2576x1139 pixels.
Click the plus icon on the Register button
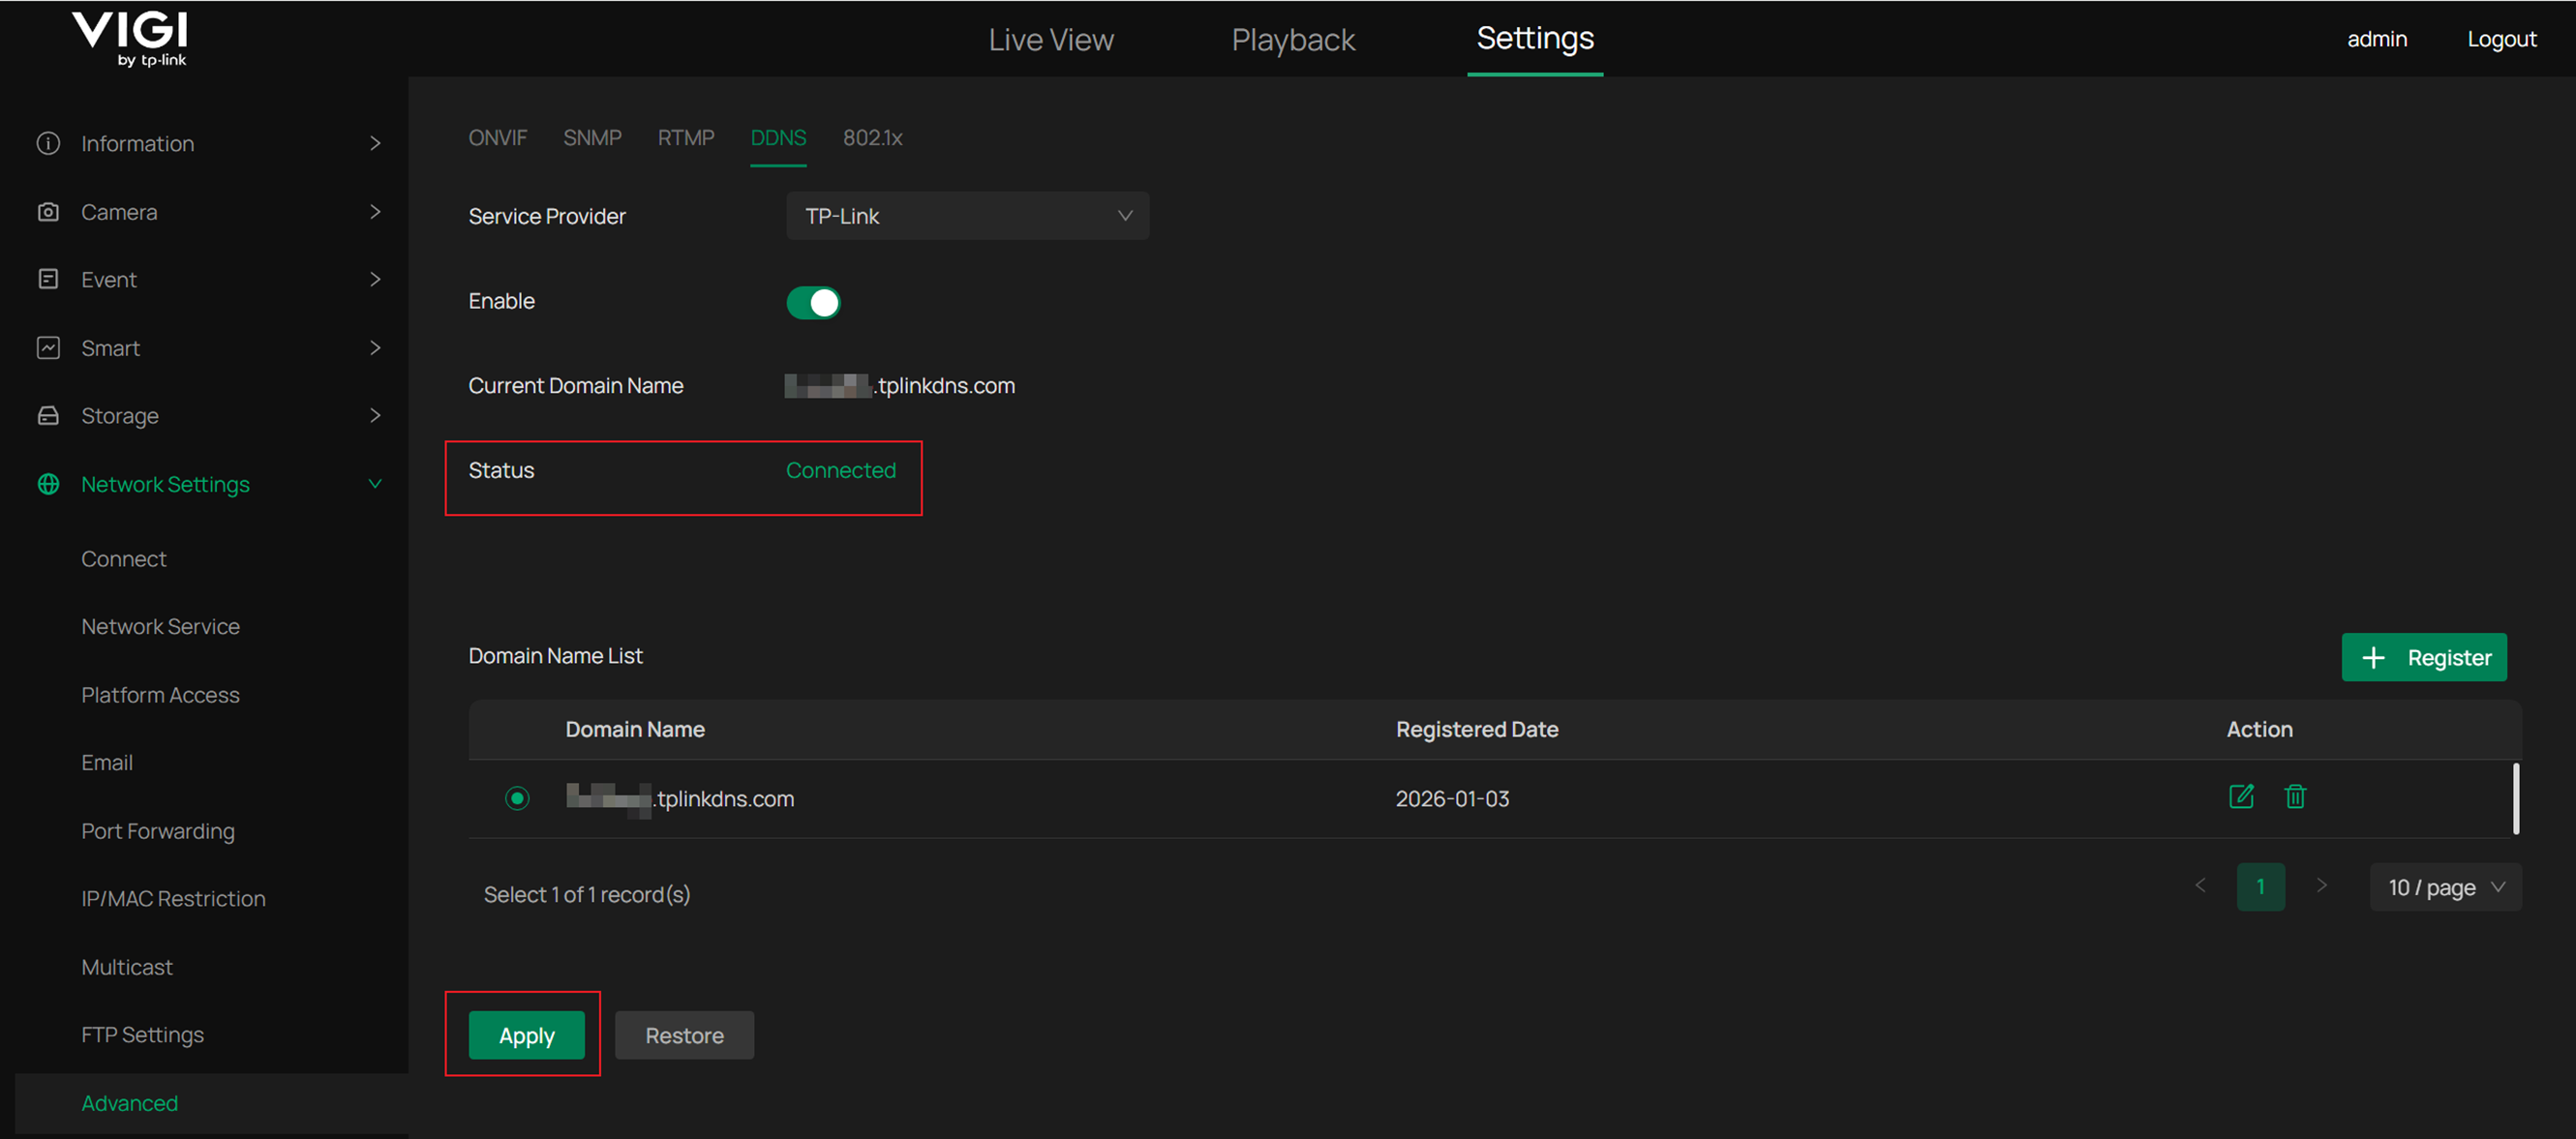2375,657
